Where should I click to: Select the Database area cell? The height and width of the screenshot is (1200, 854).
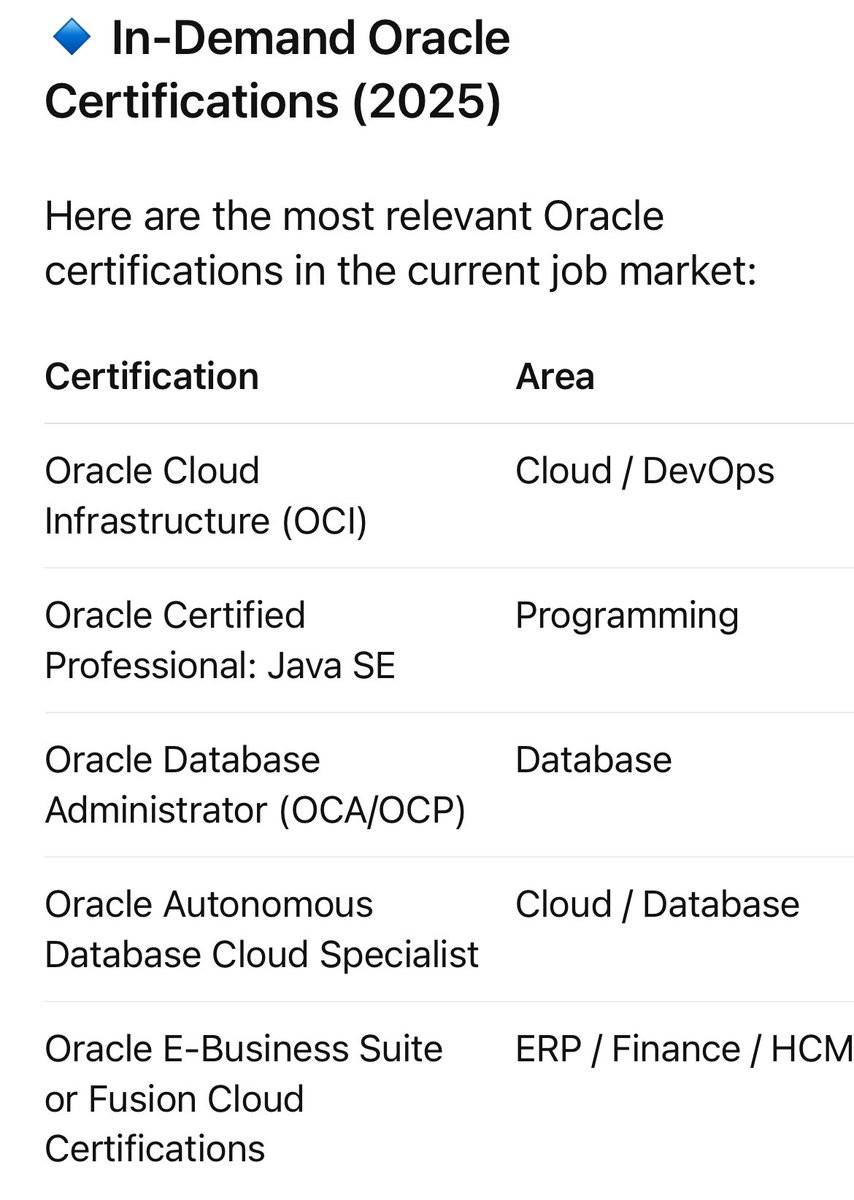[x=594, y=760]
